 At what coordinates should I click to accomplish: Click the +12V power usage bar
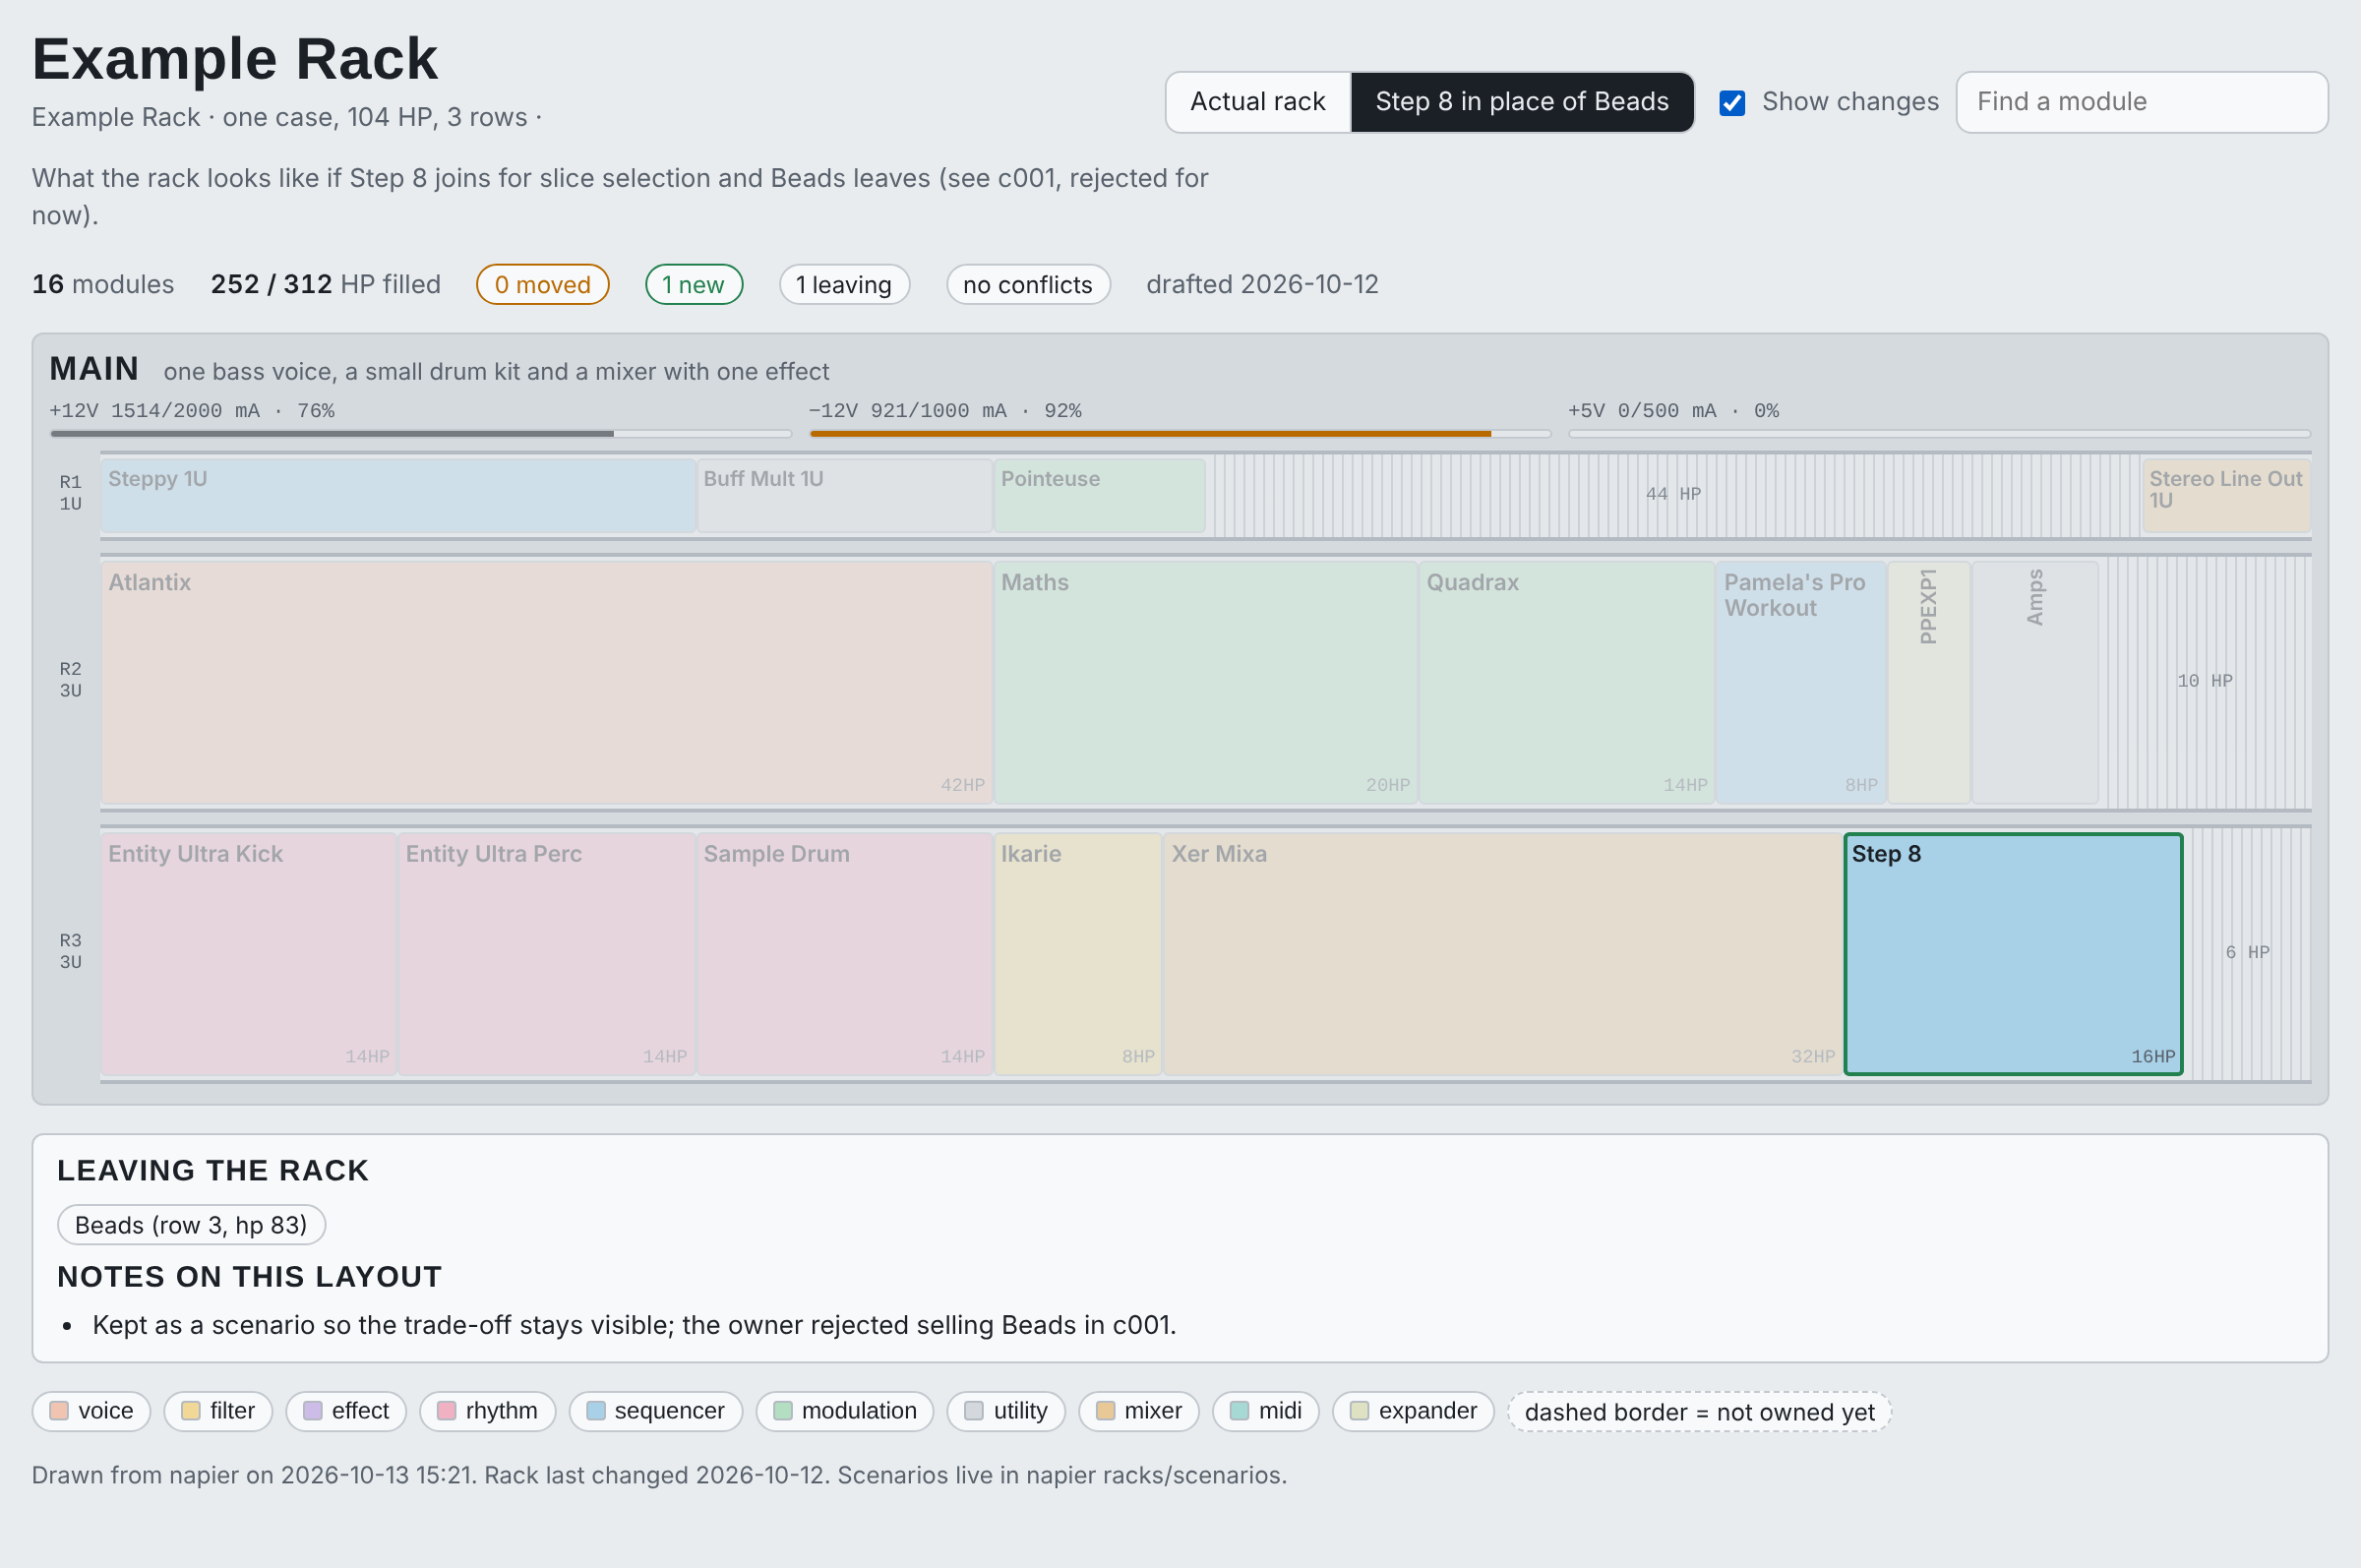(x=421, y=434)
